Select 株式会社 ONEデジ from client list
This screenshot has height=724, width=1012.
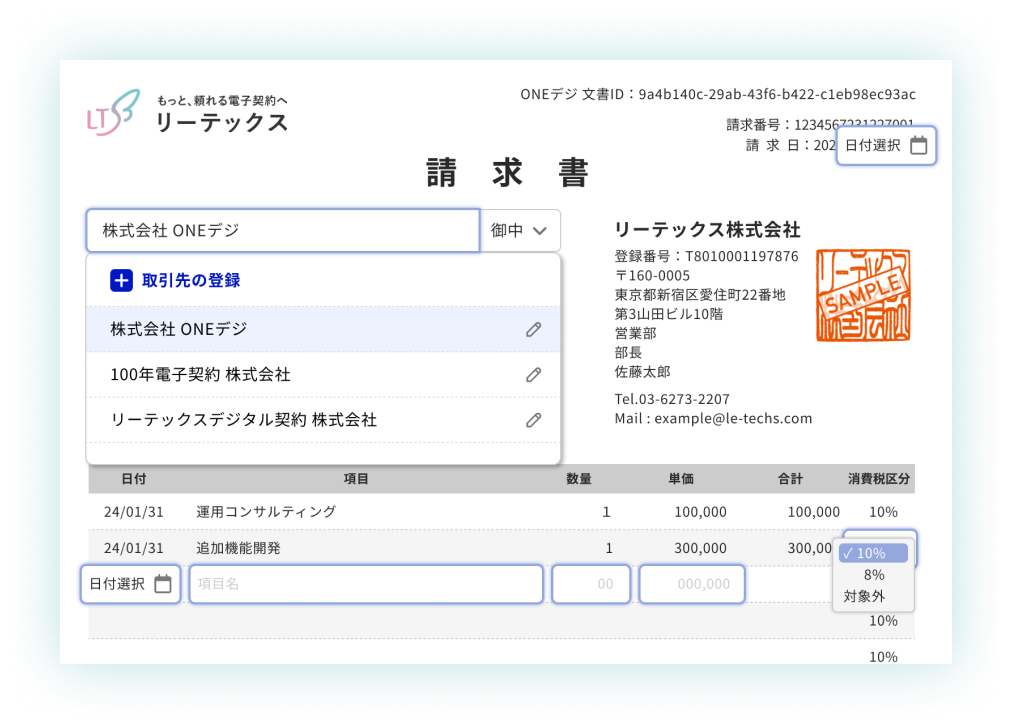tap(323, 329)
